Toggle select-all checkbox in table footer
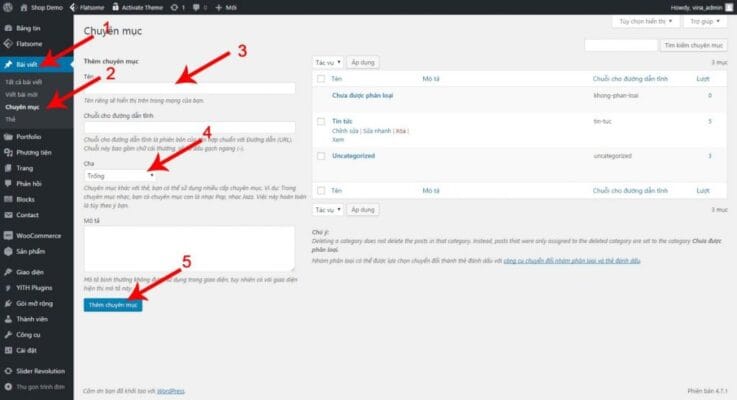This screenshot has height=400, width=737. (321, 191)
